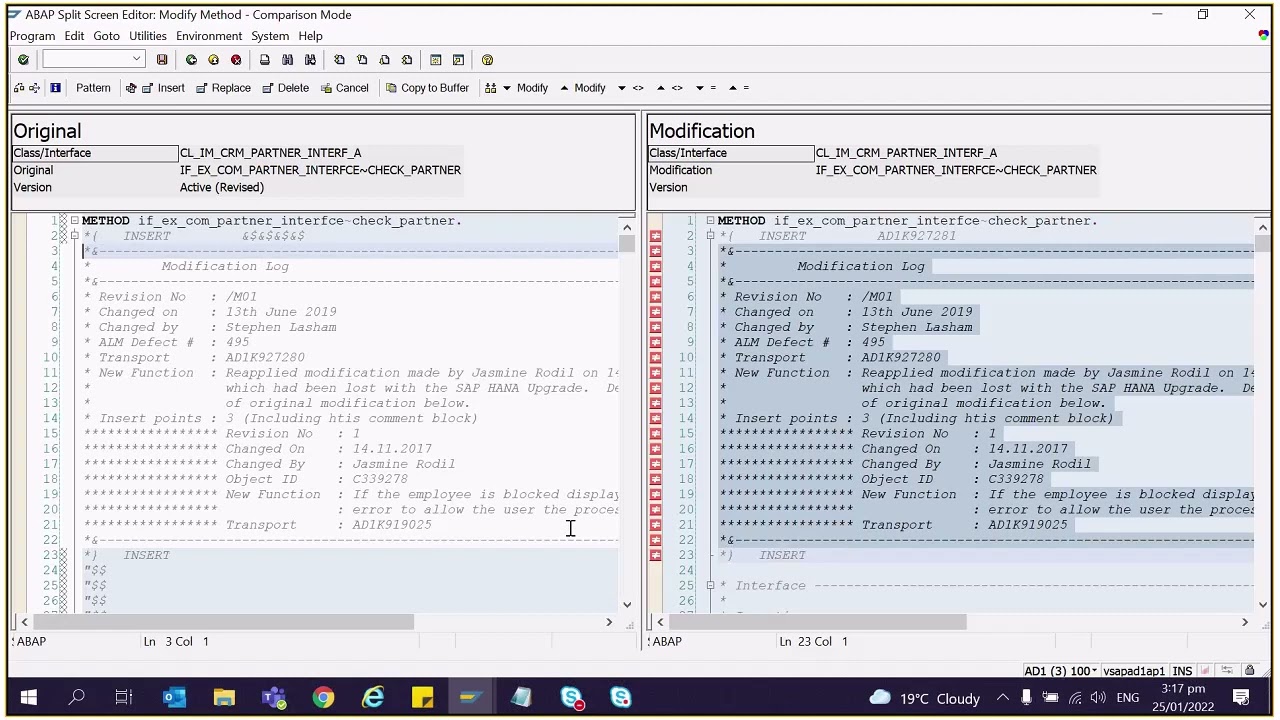
Task: Click the previous Modify up-arrow button
Action: [x=583, y=88]
